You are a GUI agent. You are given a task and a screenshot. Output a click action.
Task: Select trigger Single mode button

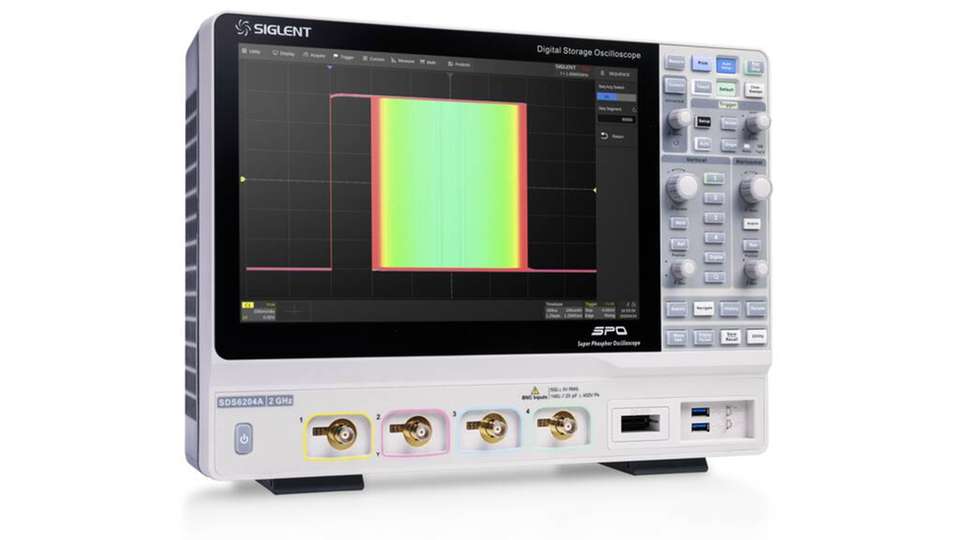click(729, 146)
